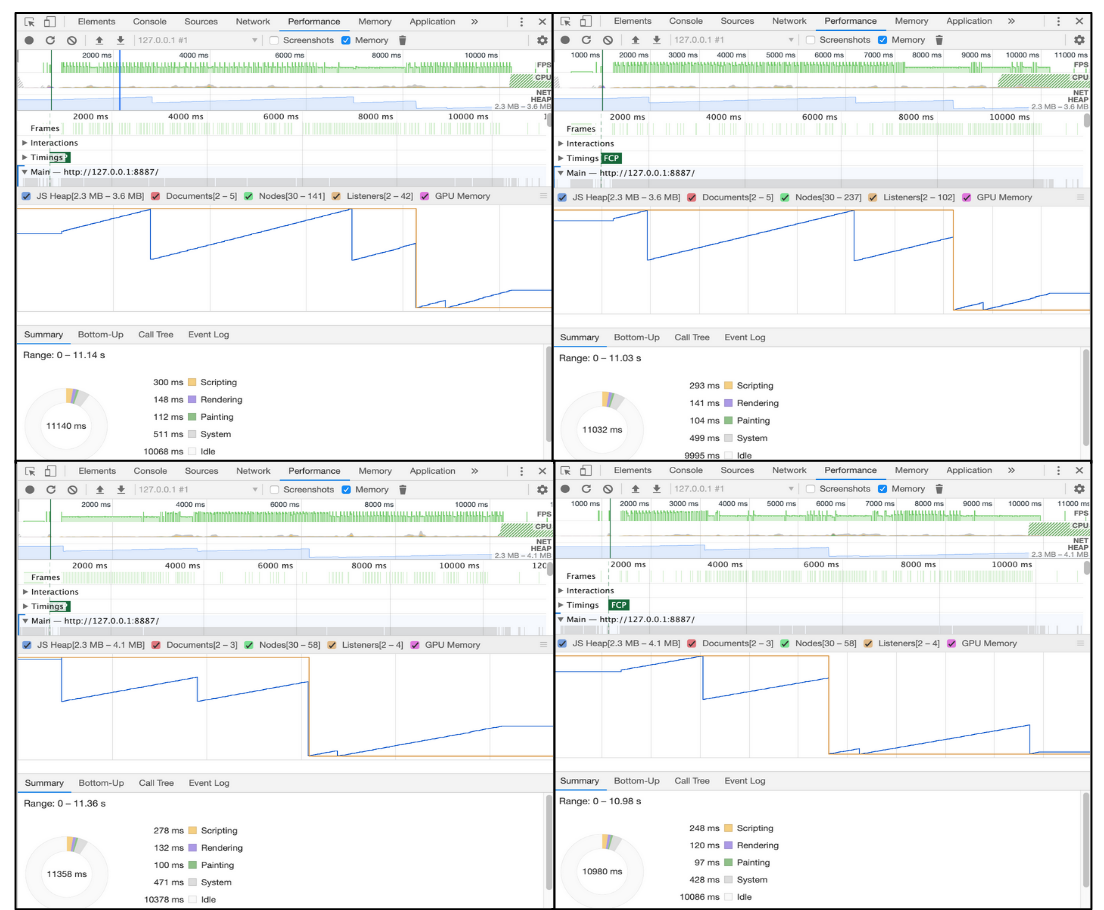1104x910 pixels.
Task: Switch to Call Tree tab in the 11.03 s panel
Action: (x=692, y=337)
